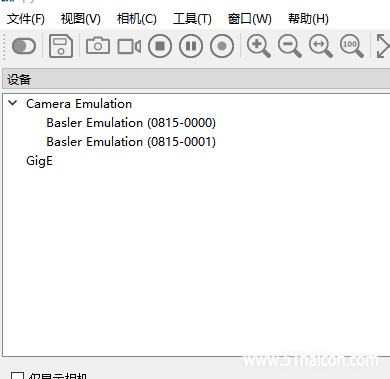This screenshot has height=379, width=390.
Task: Zoom in with the plus magnifier
Action: [x=259, y=46]
